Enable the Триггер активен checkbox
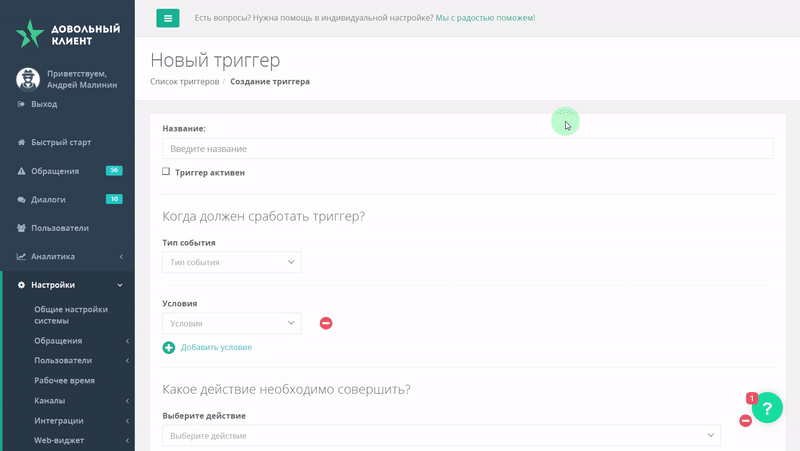This screenshot has height=451, width=800. click(166, 171)
